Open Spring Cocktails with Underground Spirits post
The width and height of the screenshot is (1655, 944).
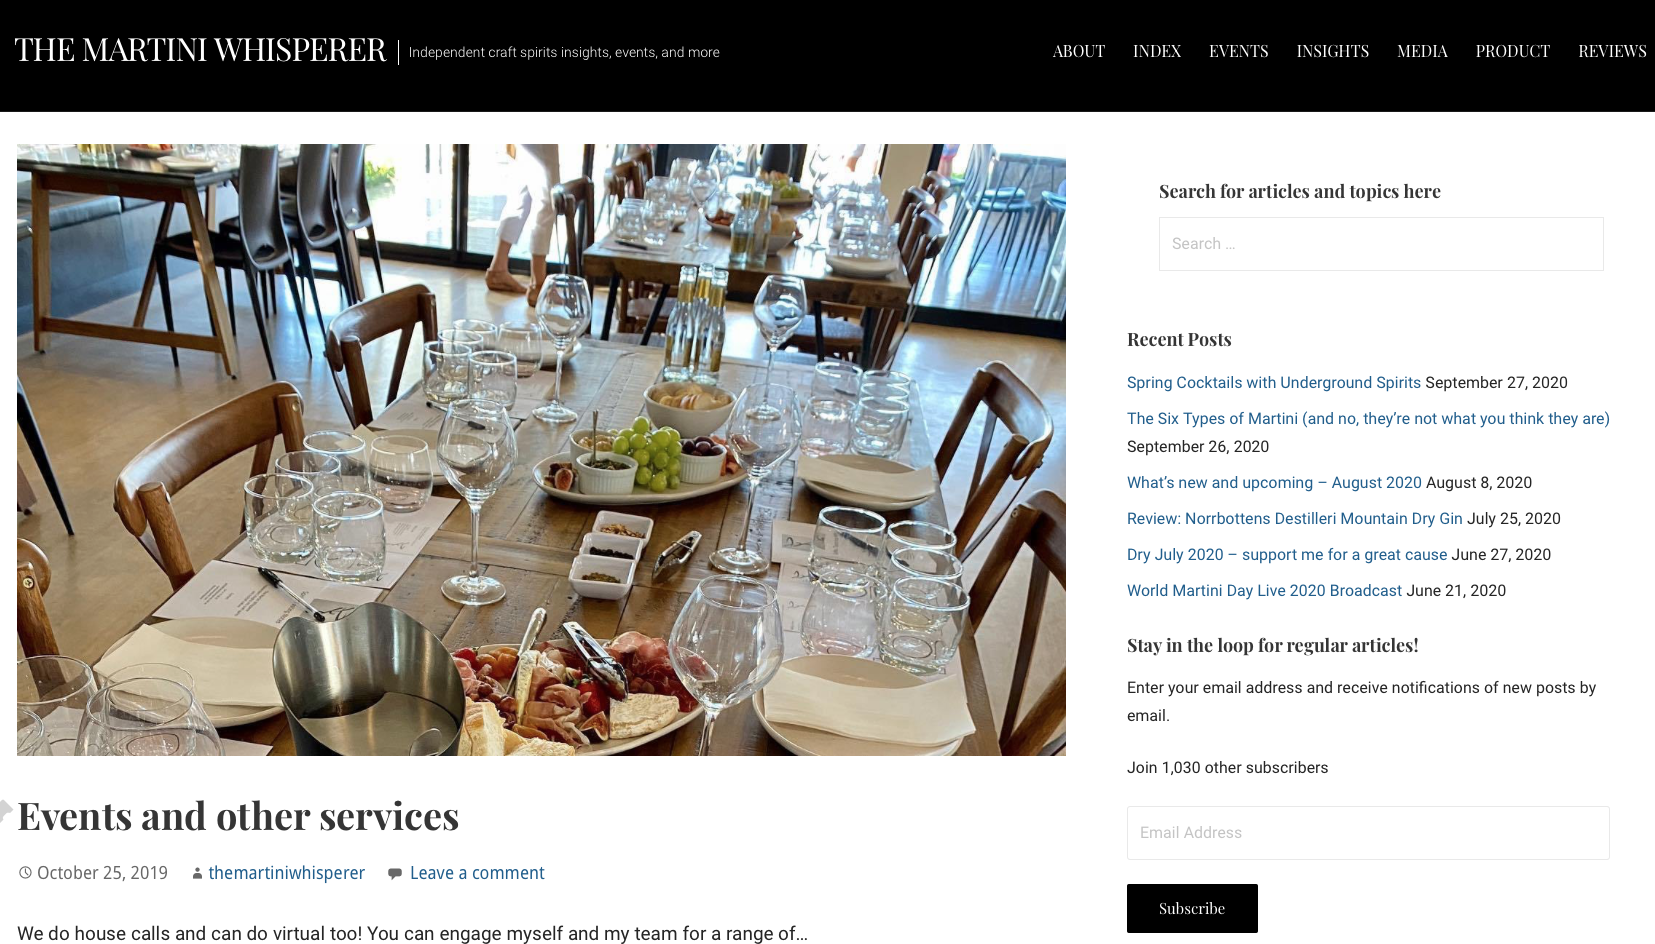1273,383
